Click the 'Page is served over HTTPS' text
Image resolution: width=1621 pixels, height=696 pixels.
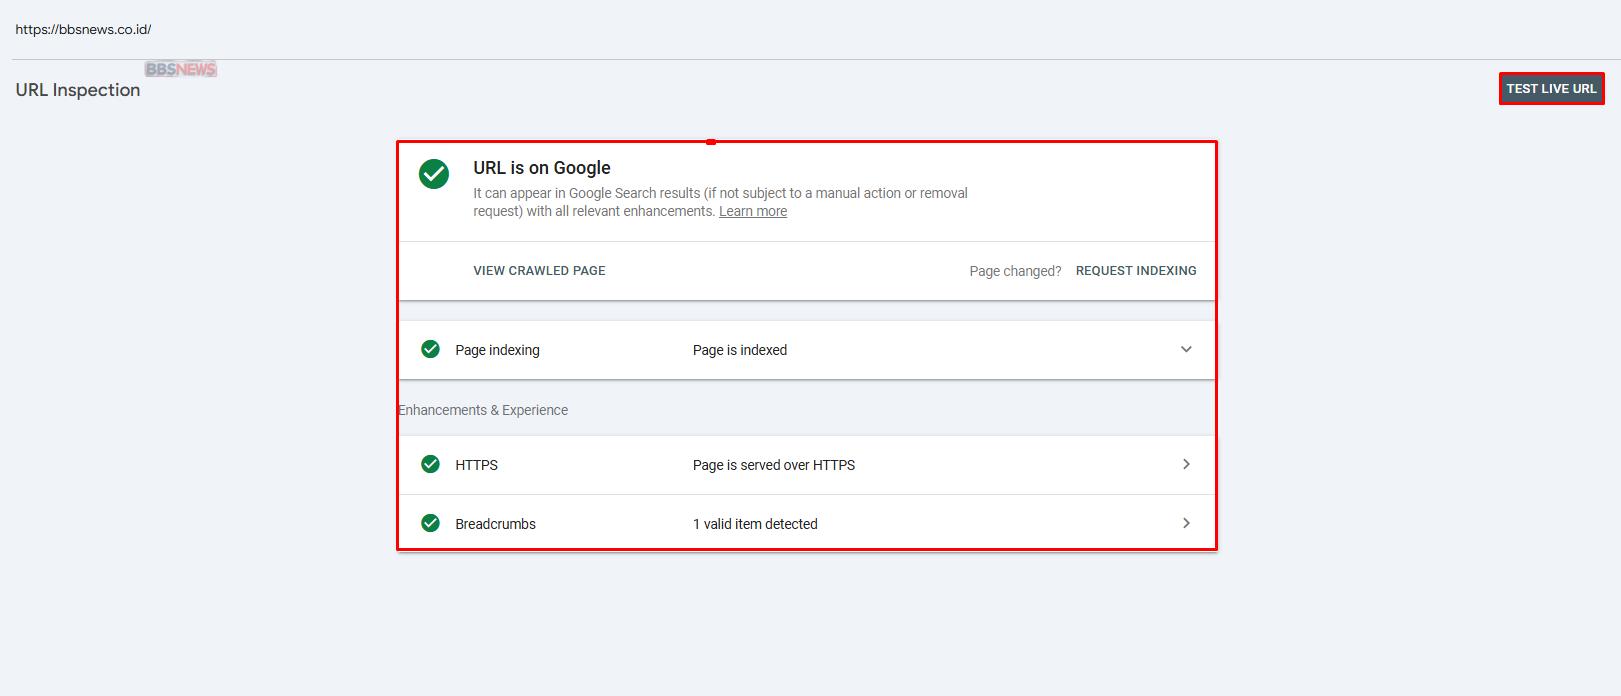[773, 465]
